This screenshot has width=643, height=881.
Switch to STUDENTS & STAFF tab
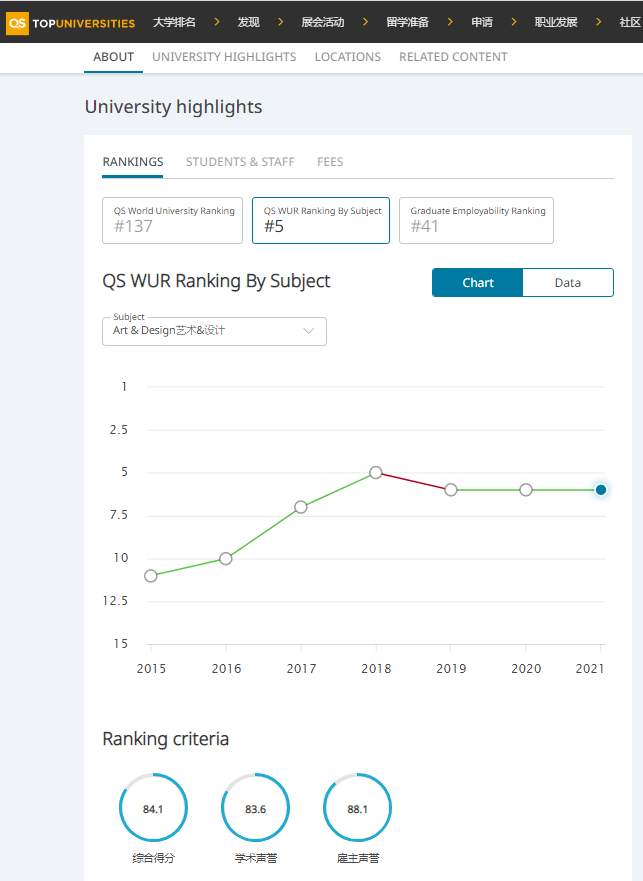240,162
